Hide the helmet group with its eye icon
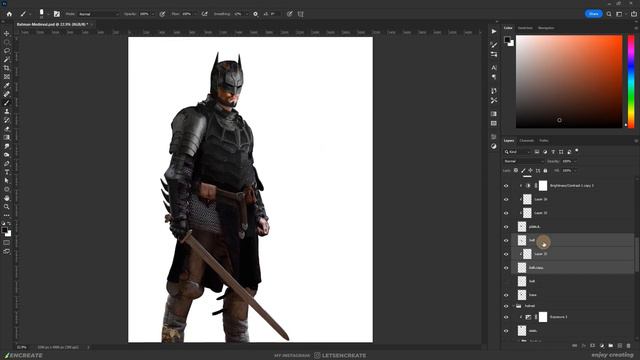The image size is (640, 360). [506, 306]
